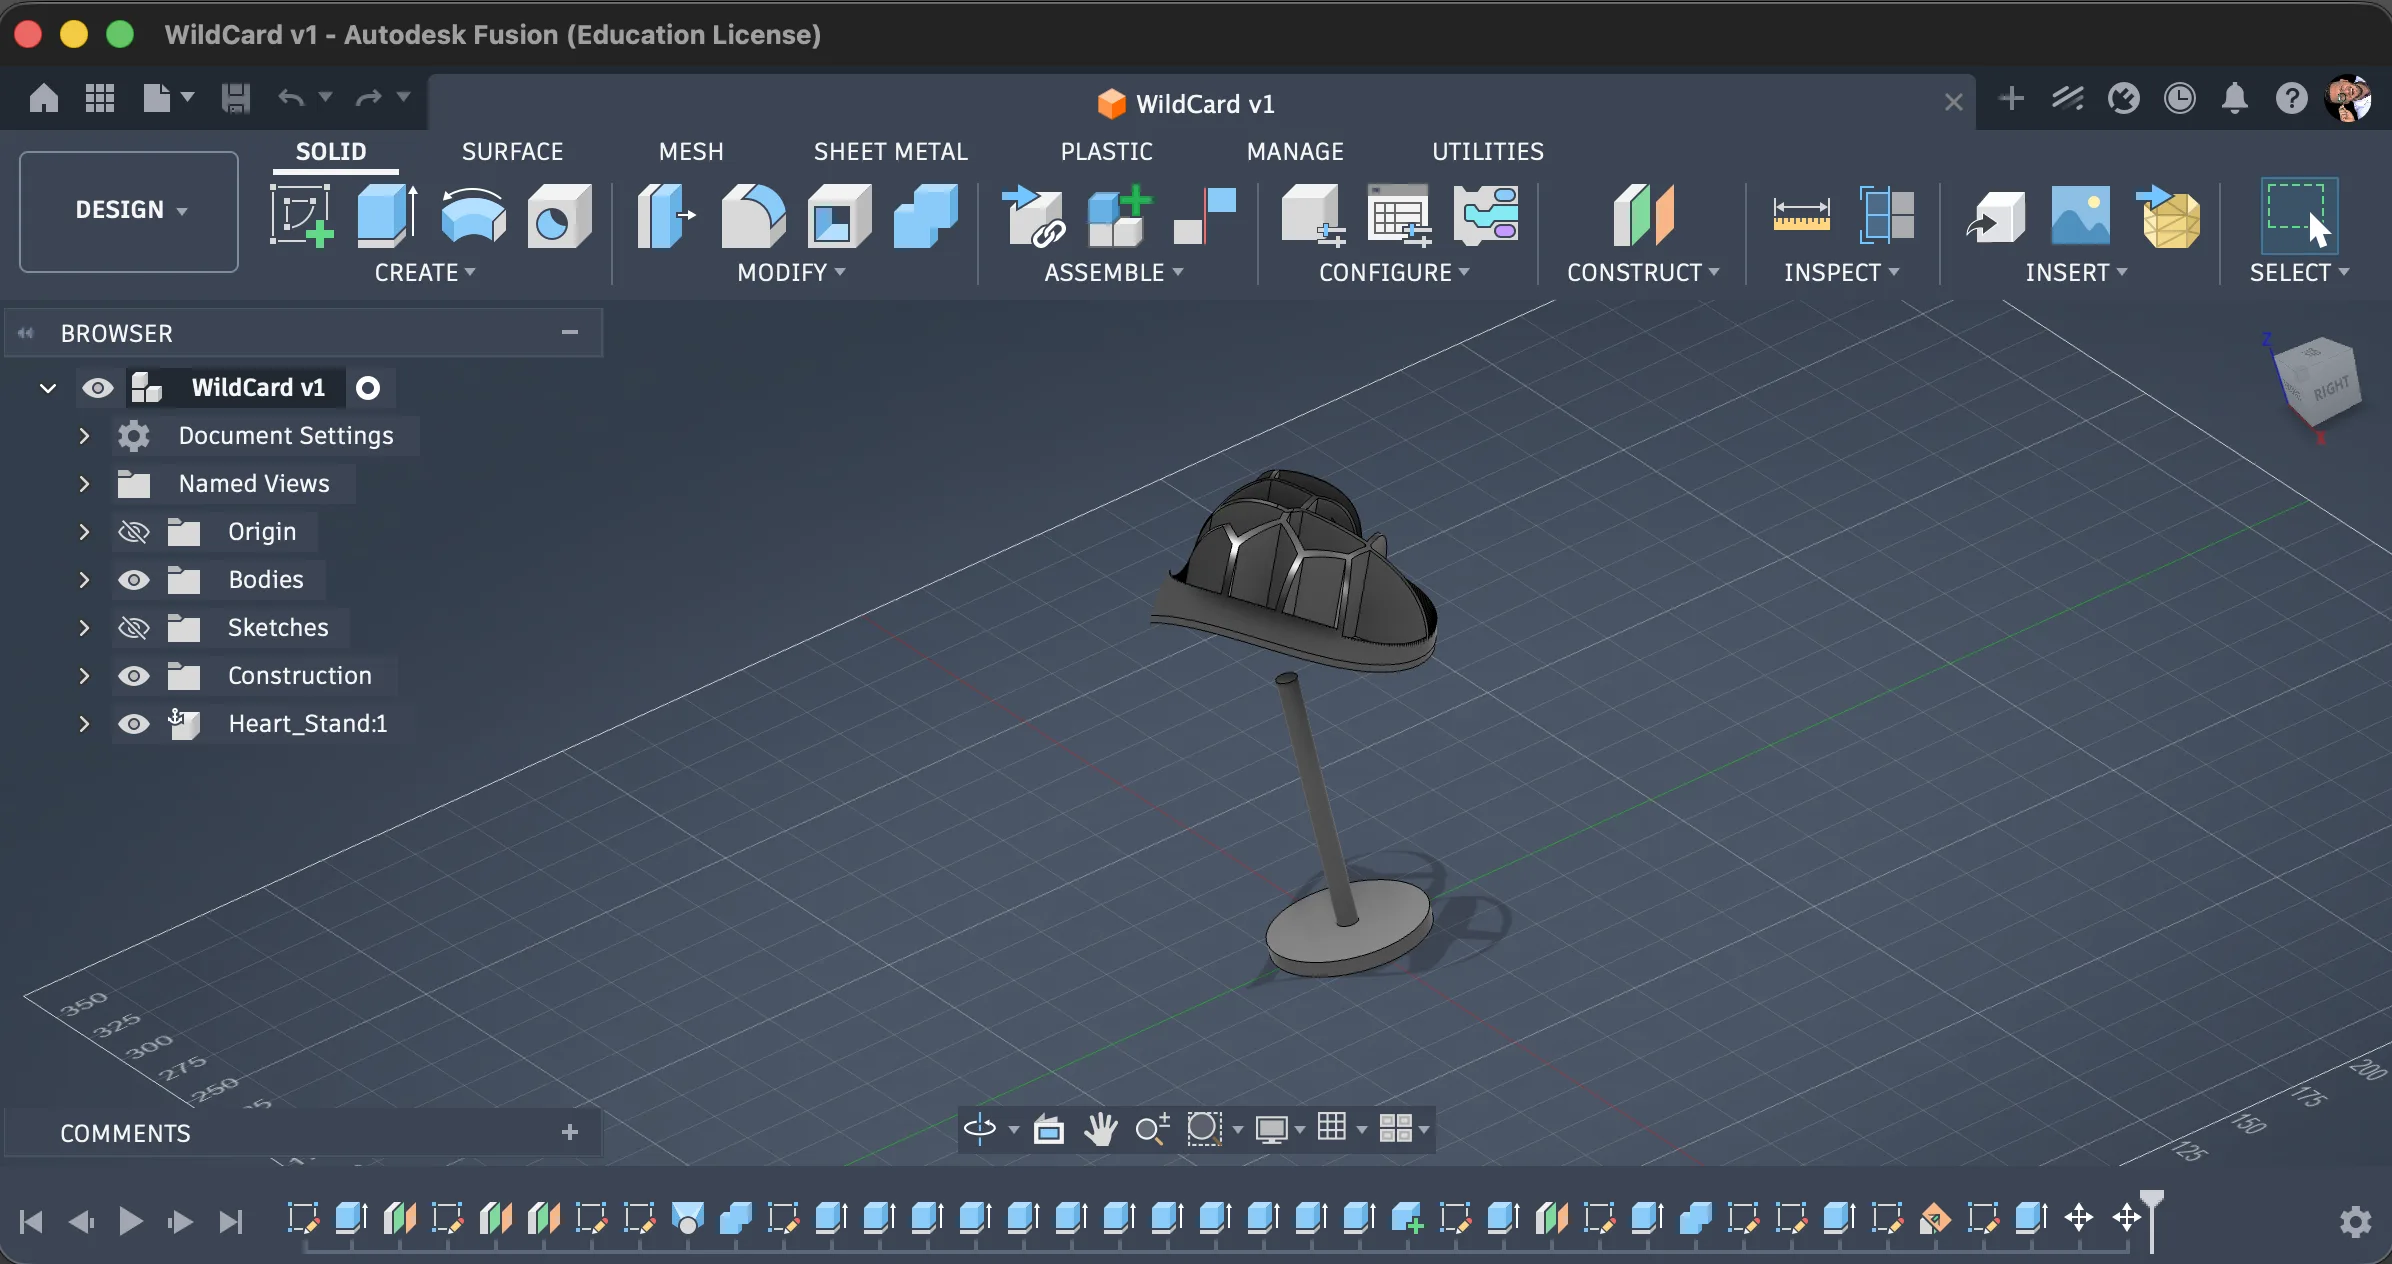Open the Job Status clock icon
The height and width of the screenshot is (1264, 2392).
tap(2179, 98)
